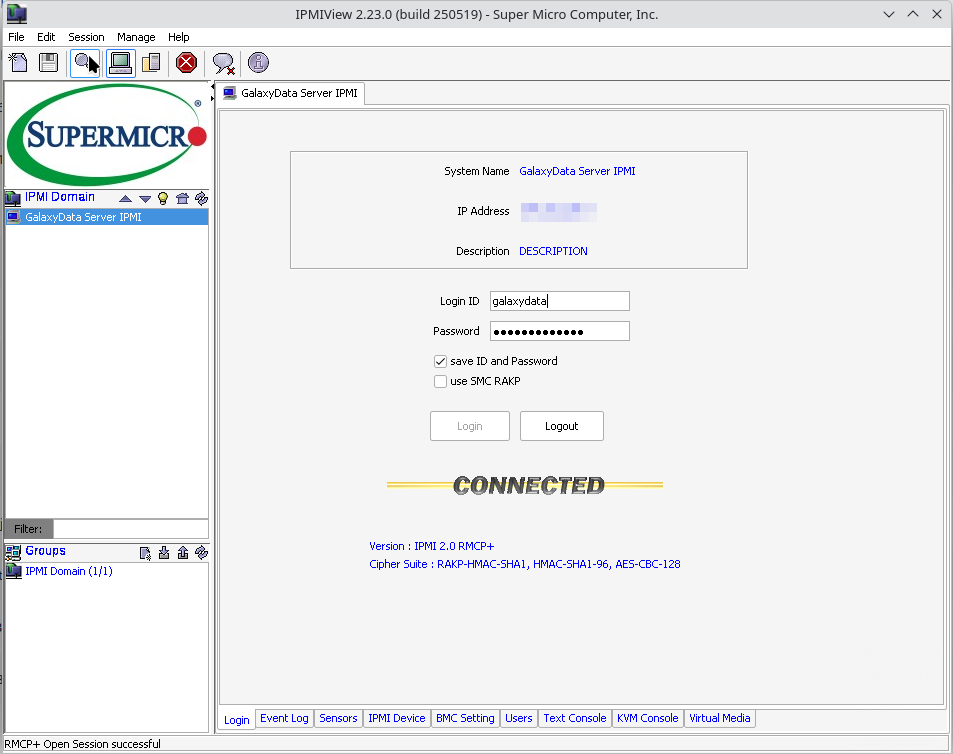Enable the use SMC RAKP checkbox
The width and height of the screenshot is (953, 754).
tap(441, 382)
